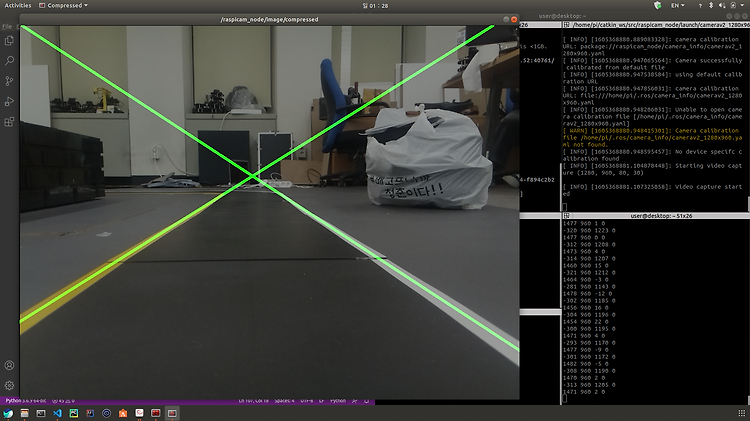The image size is (750, 421).
Task: Click the VS Code File menu
Action: pyautogui.click(x=7, y=27)
